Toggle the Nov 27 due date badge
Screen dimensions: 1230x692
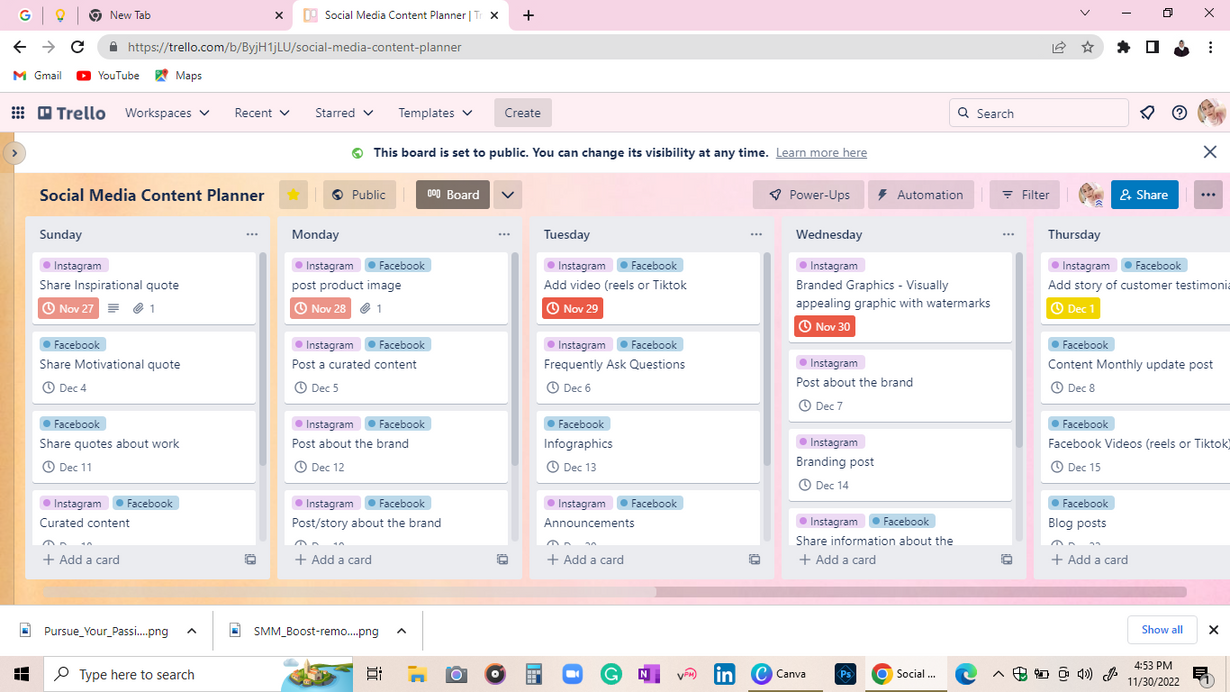(x=68, y=309)
